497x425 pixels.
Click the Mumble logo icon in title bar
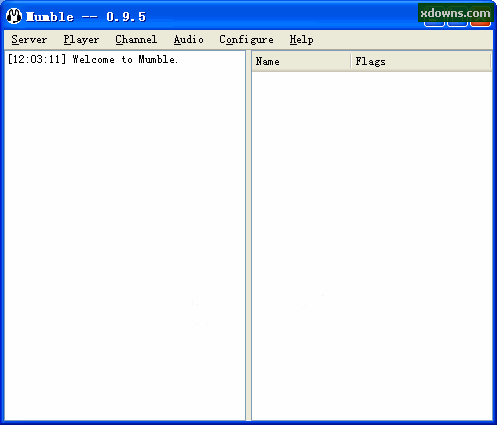pos(14,16)
